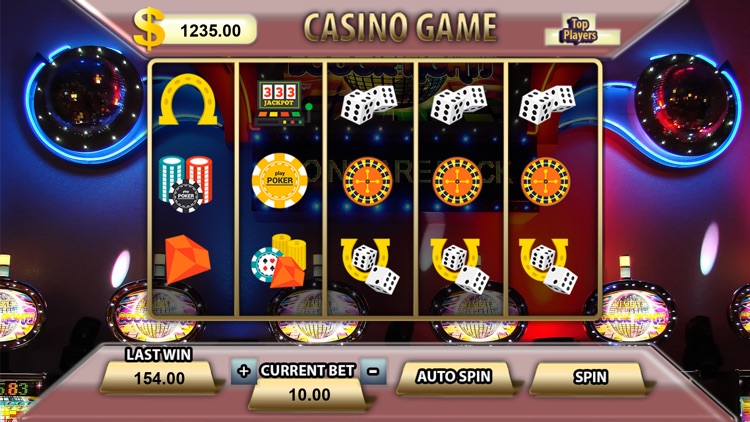Click the roulette wheel on fifth reel
Viewport: 750px width, 422px height.
tap(545, 182)
